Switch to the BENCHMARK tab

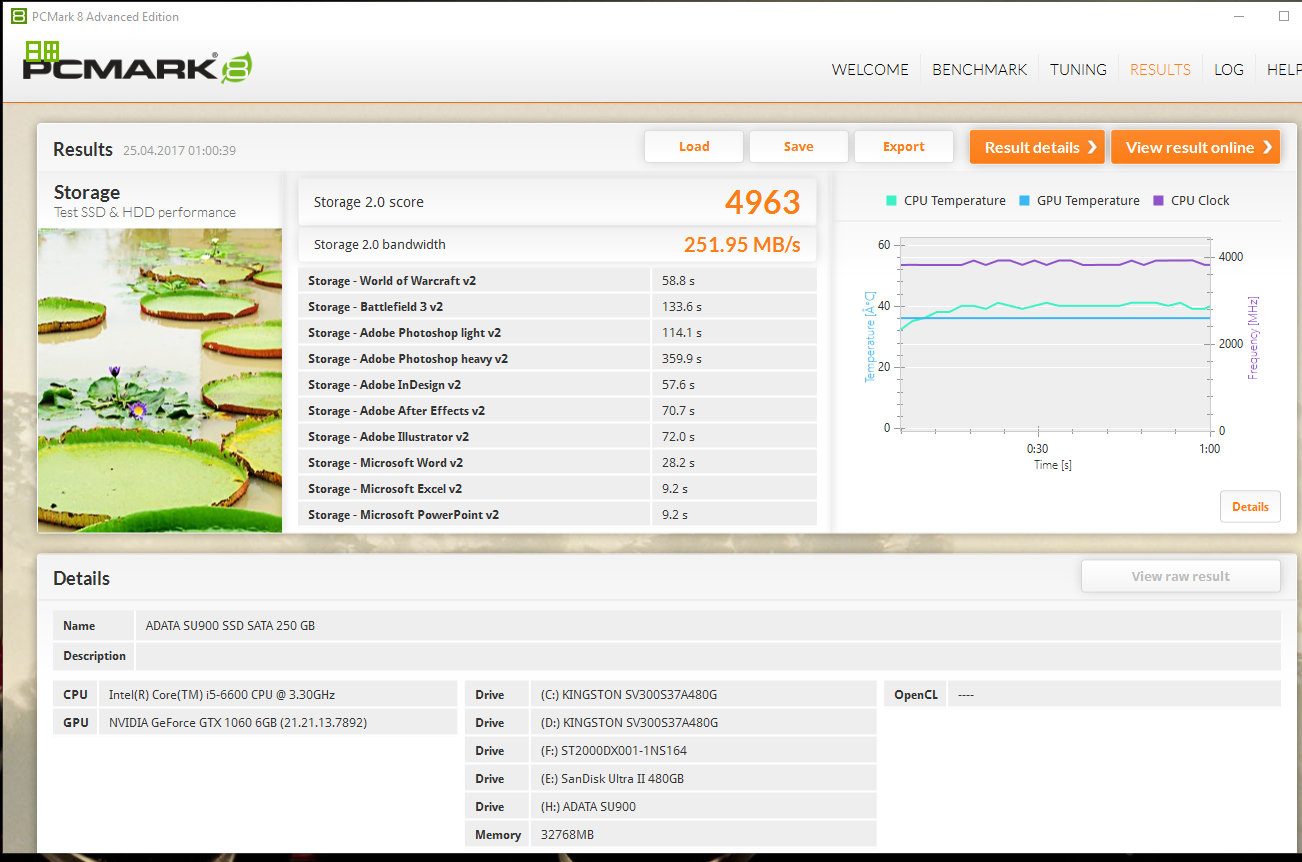click(979, 69)
